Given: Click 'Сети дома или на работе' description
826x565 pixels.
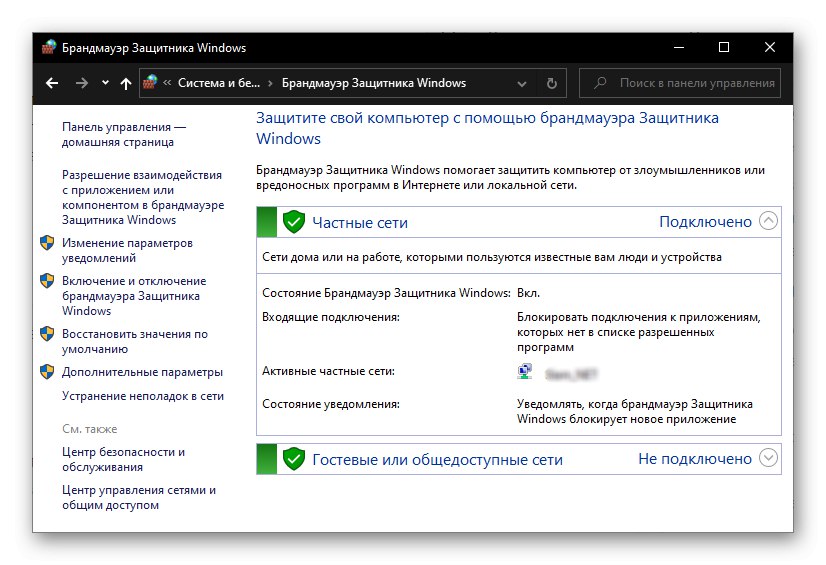Looking at the screenshot, I should [x=492, y=257].
